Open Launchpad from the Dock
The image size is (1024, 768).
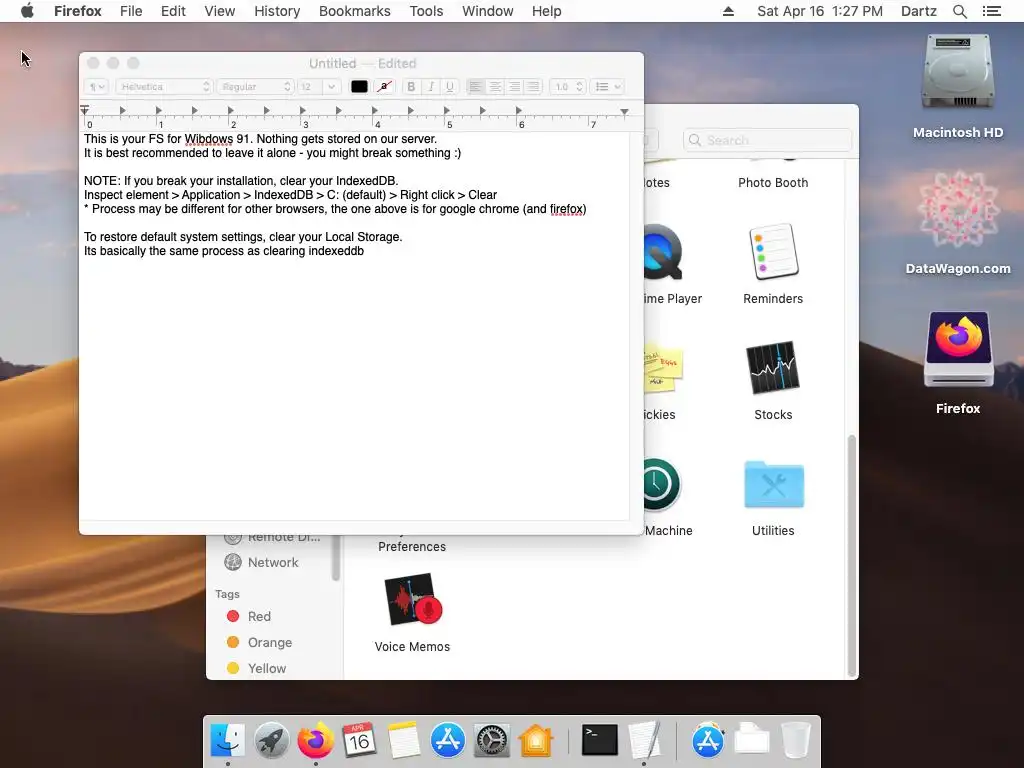coord(272,740)
